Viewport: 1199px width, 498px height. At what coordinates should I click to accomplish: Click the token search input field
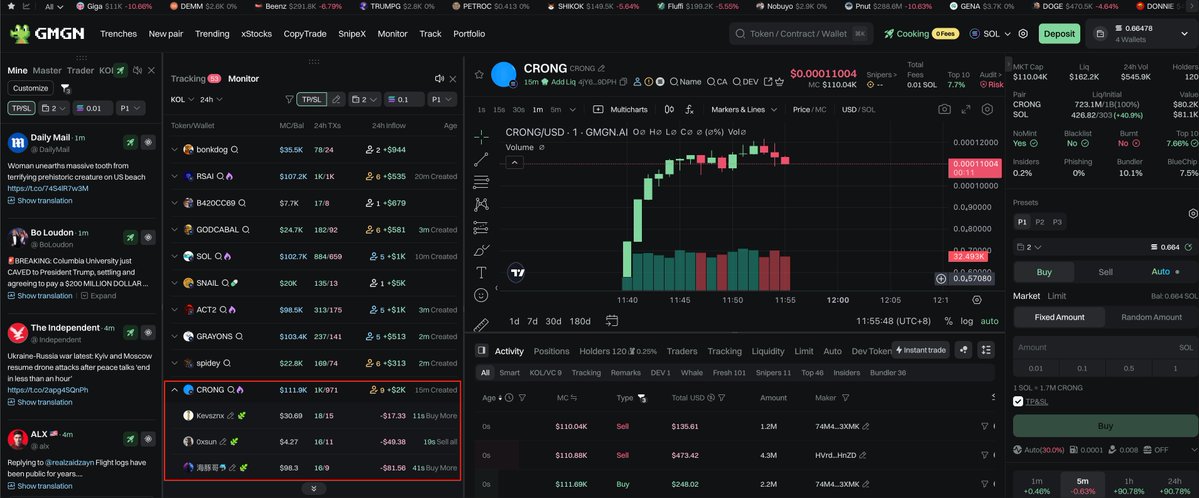tap(801, 34)
